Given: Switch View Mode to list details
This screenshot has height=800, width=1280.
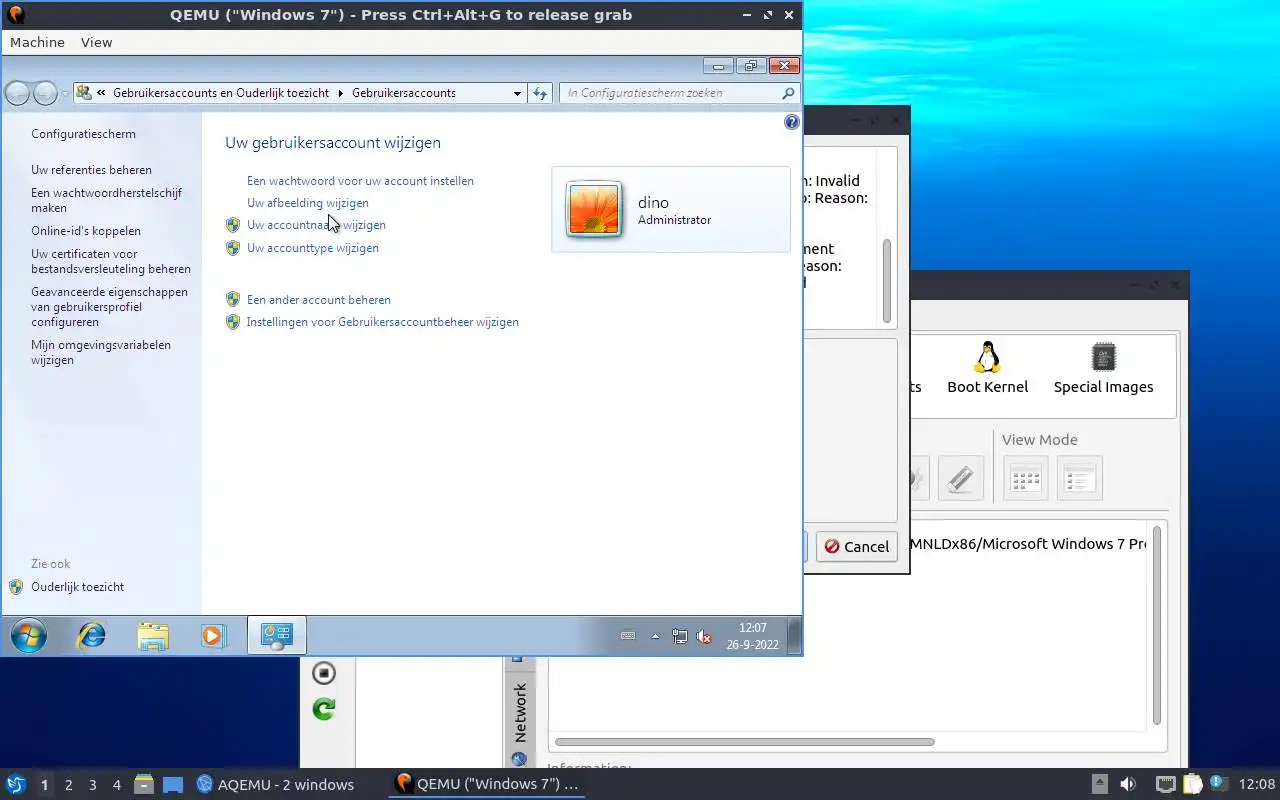Looking at the screenshot, I should click(1079, 479).
